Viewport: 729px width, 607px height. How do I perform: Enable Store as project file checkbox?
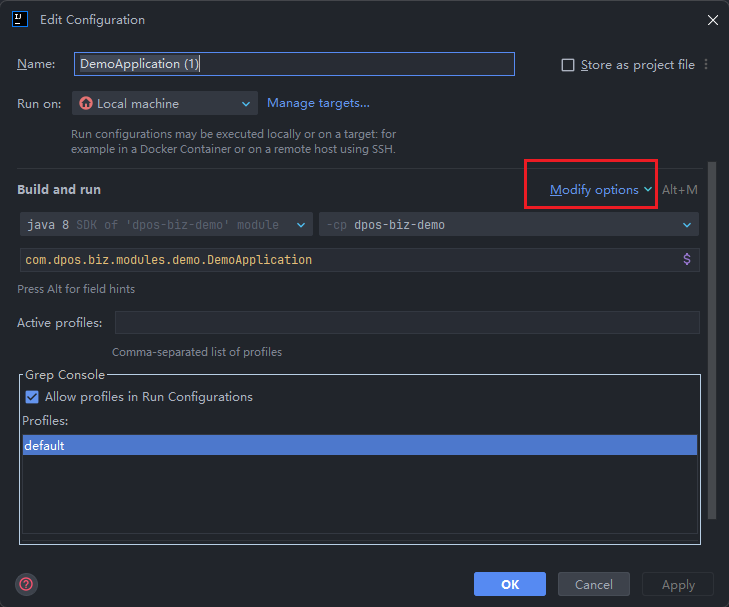[x=568, y=65]
